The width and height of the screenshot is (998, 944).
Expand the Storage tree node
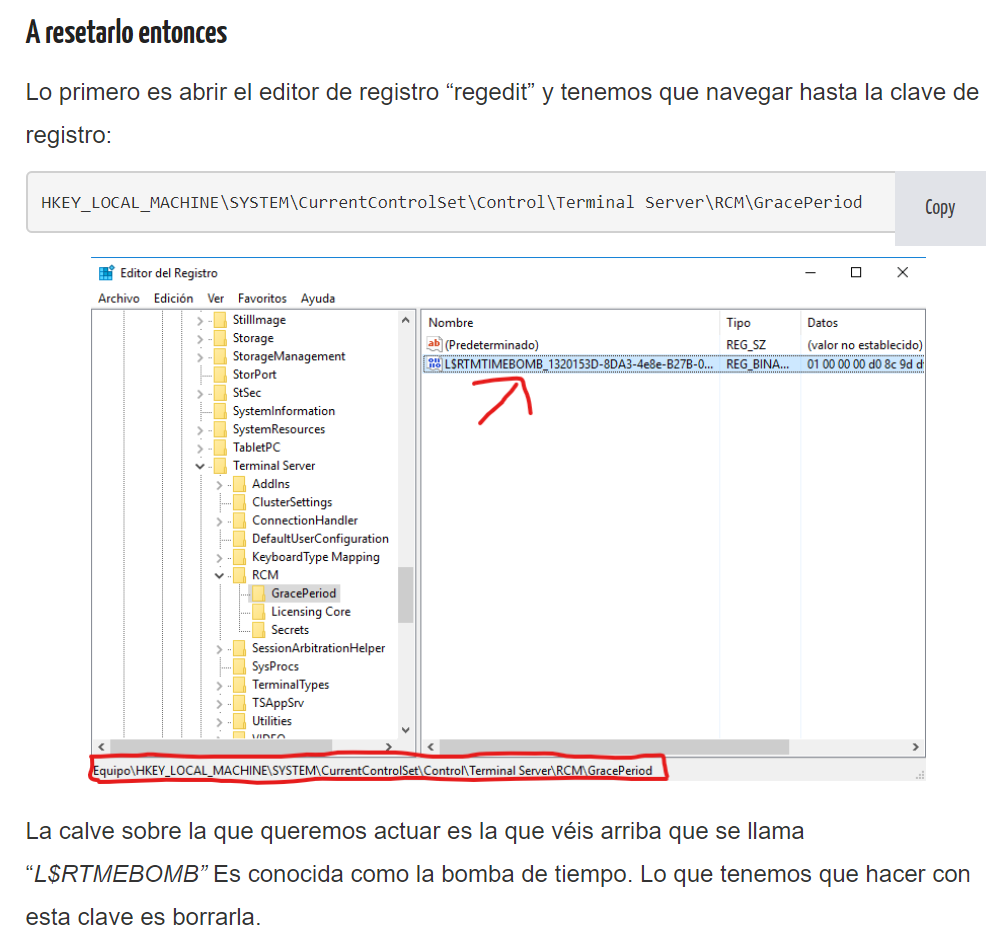coord(200,339)
